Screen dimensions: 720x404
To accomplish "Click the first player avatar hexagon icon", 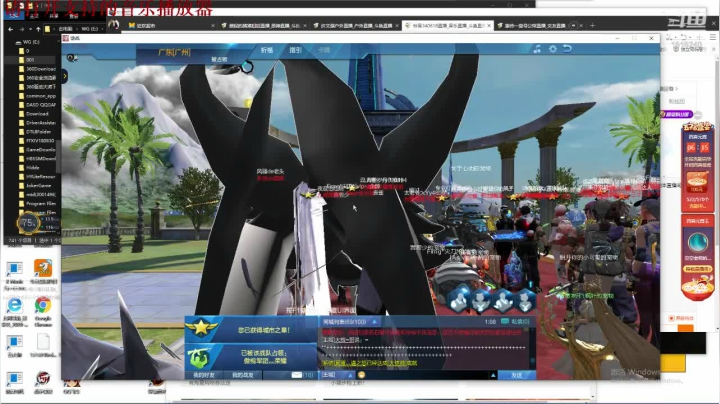I will coord(458,301).
